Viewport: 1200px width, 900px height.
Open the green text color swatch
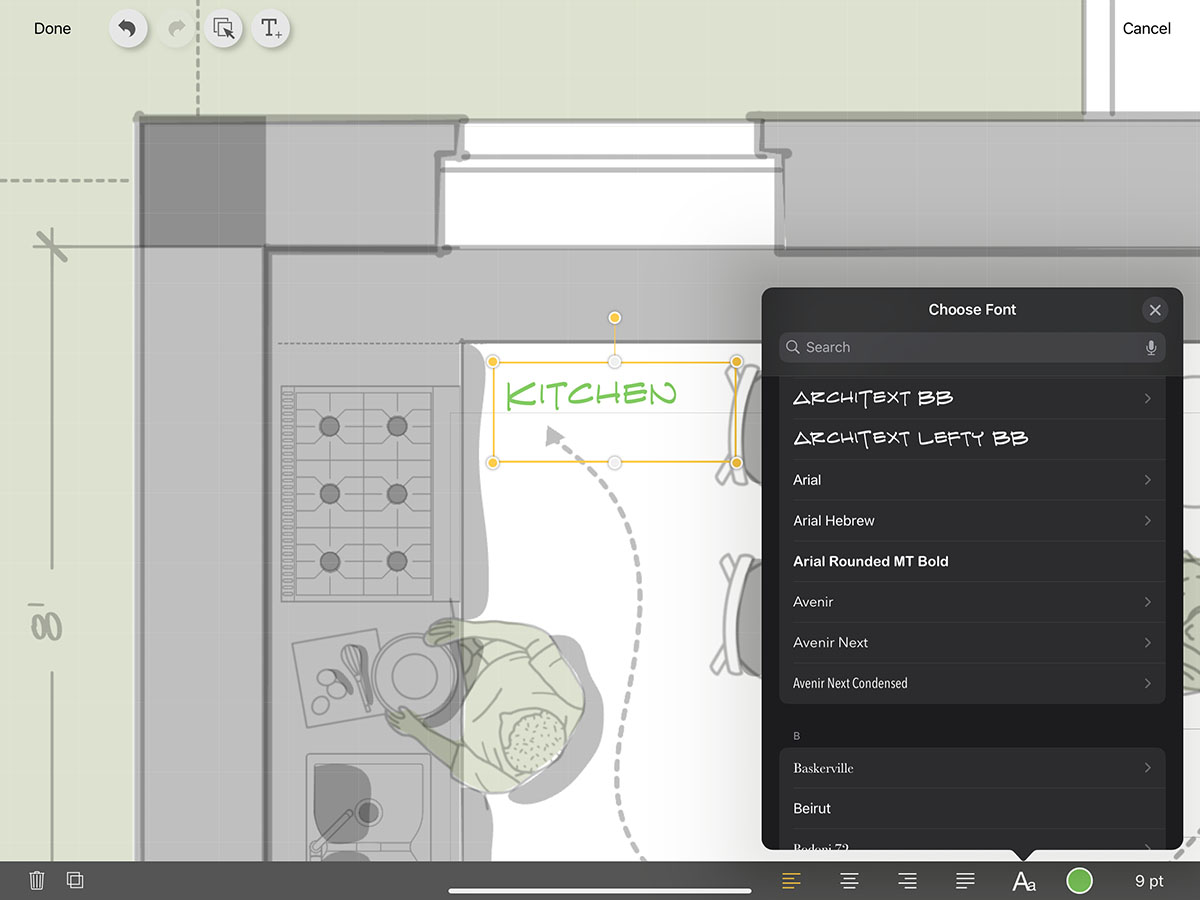coord(1079,881)
